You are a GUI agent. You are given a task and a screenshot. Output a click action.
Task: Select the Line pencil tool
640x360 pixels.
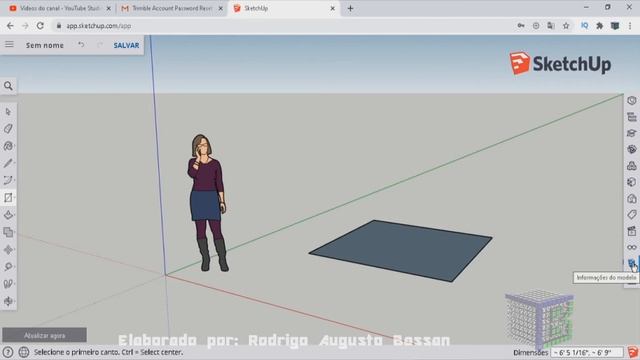(x=8, y=163)
